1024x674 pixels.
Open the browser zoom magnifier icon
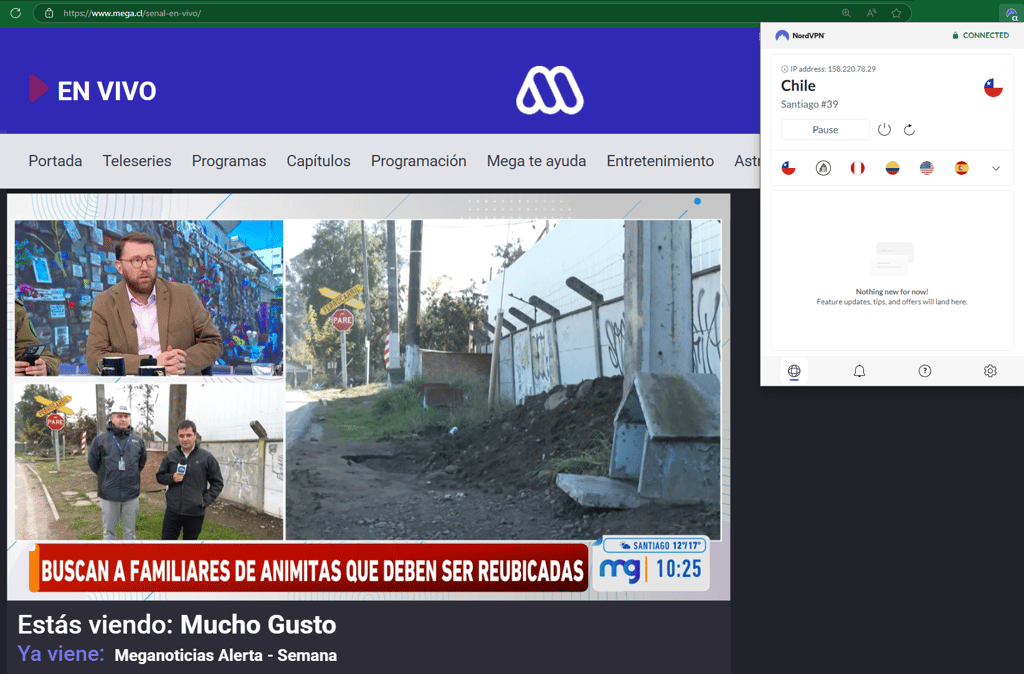846,13
